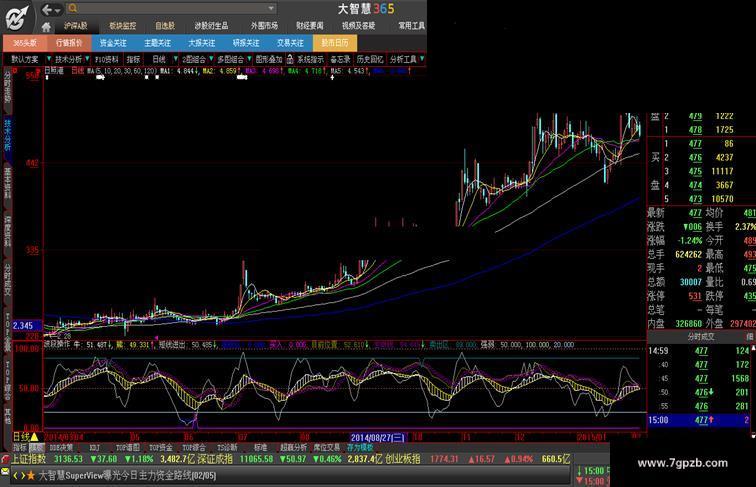The width and height of the screenshot is (756, 487).
Task: Select the DDE决策 indicator tab
Action: 61,448
